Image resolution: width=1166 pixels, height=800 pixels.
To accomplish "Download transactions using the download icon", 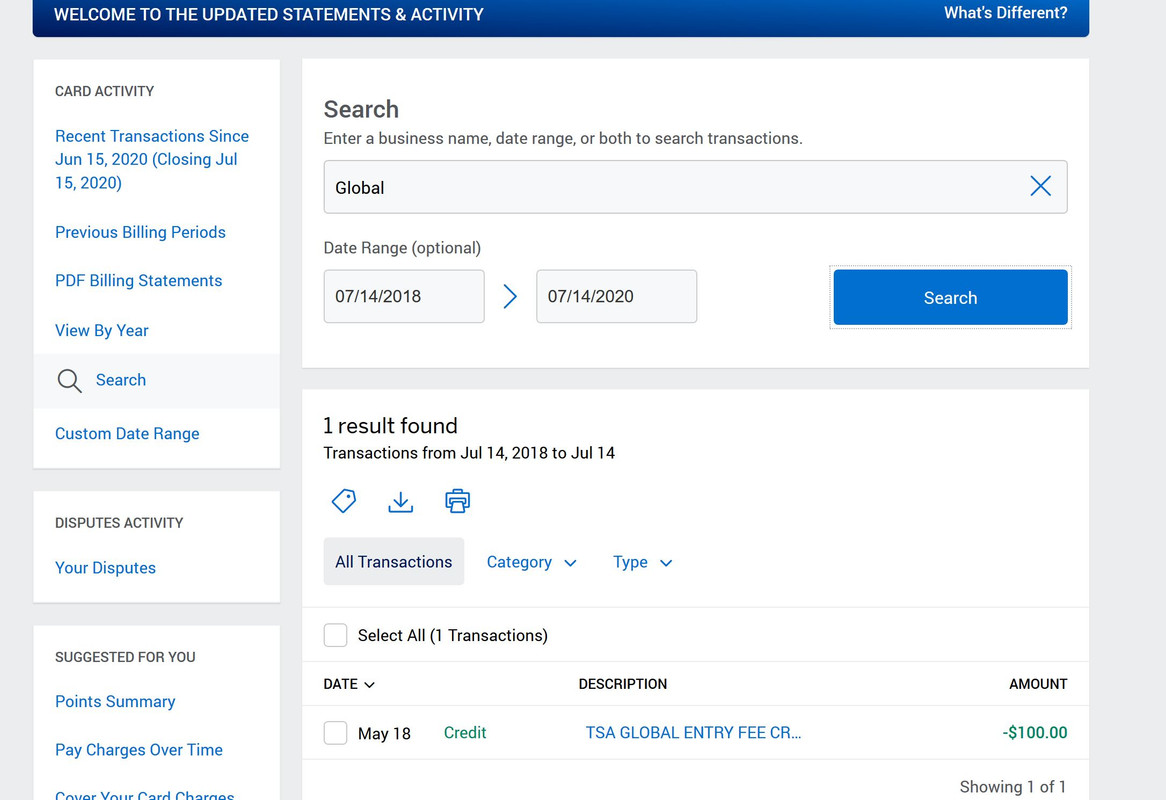I will click(400, 502).
